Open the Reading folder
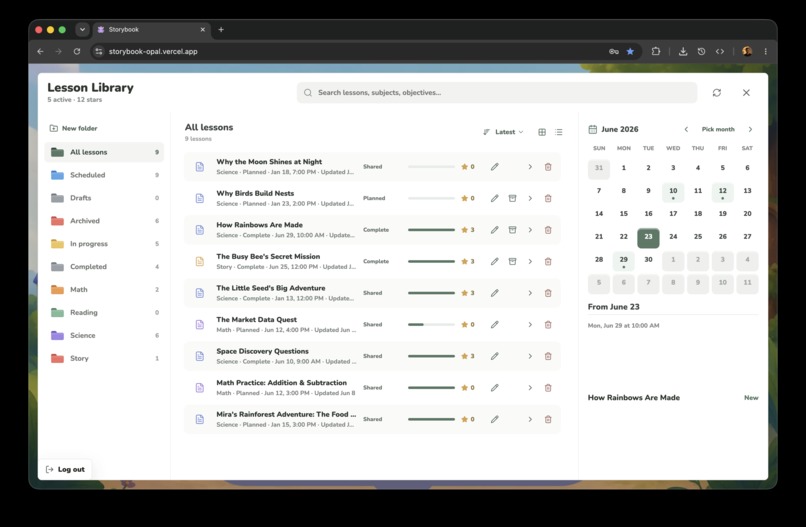 [x=104, y=312]
